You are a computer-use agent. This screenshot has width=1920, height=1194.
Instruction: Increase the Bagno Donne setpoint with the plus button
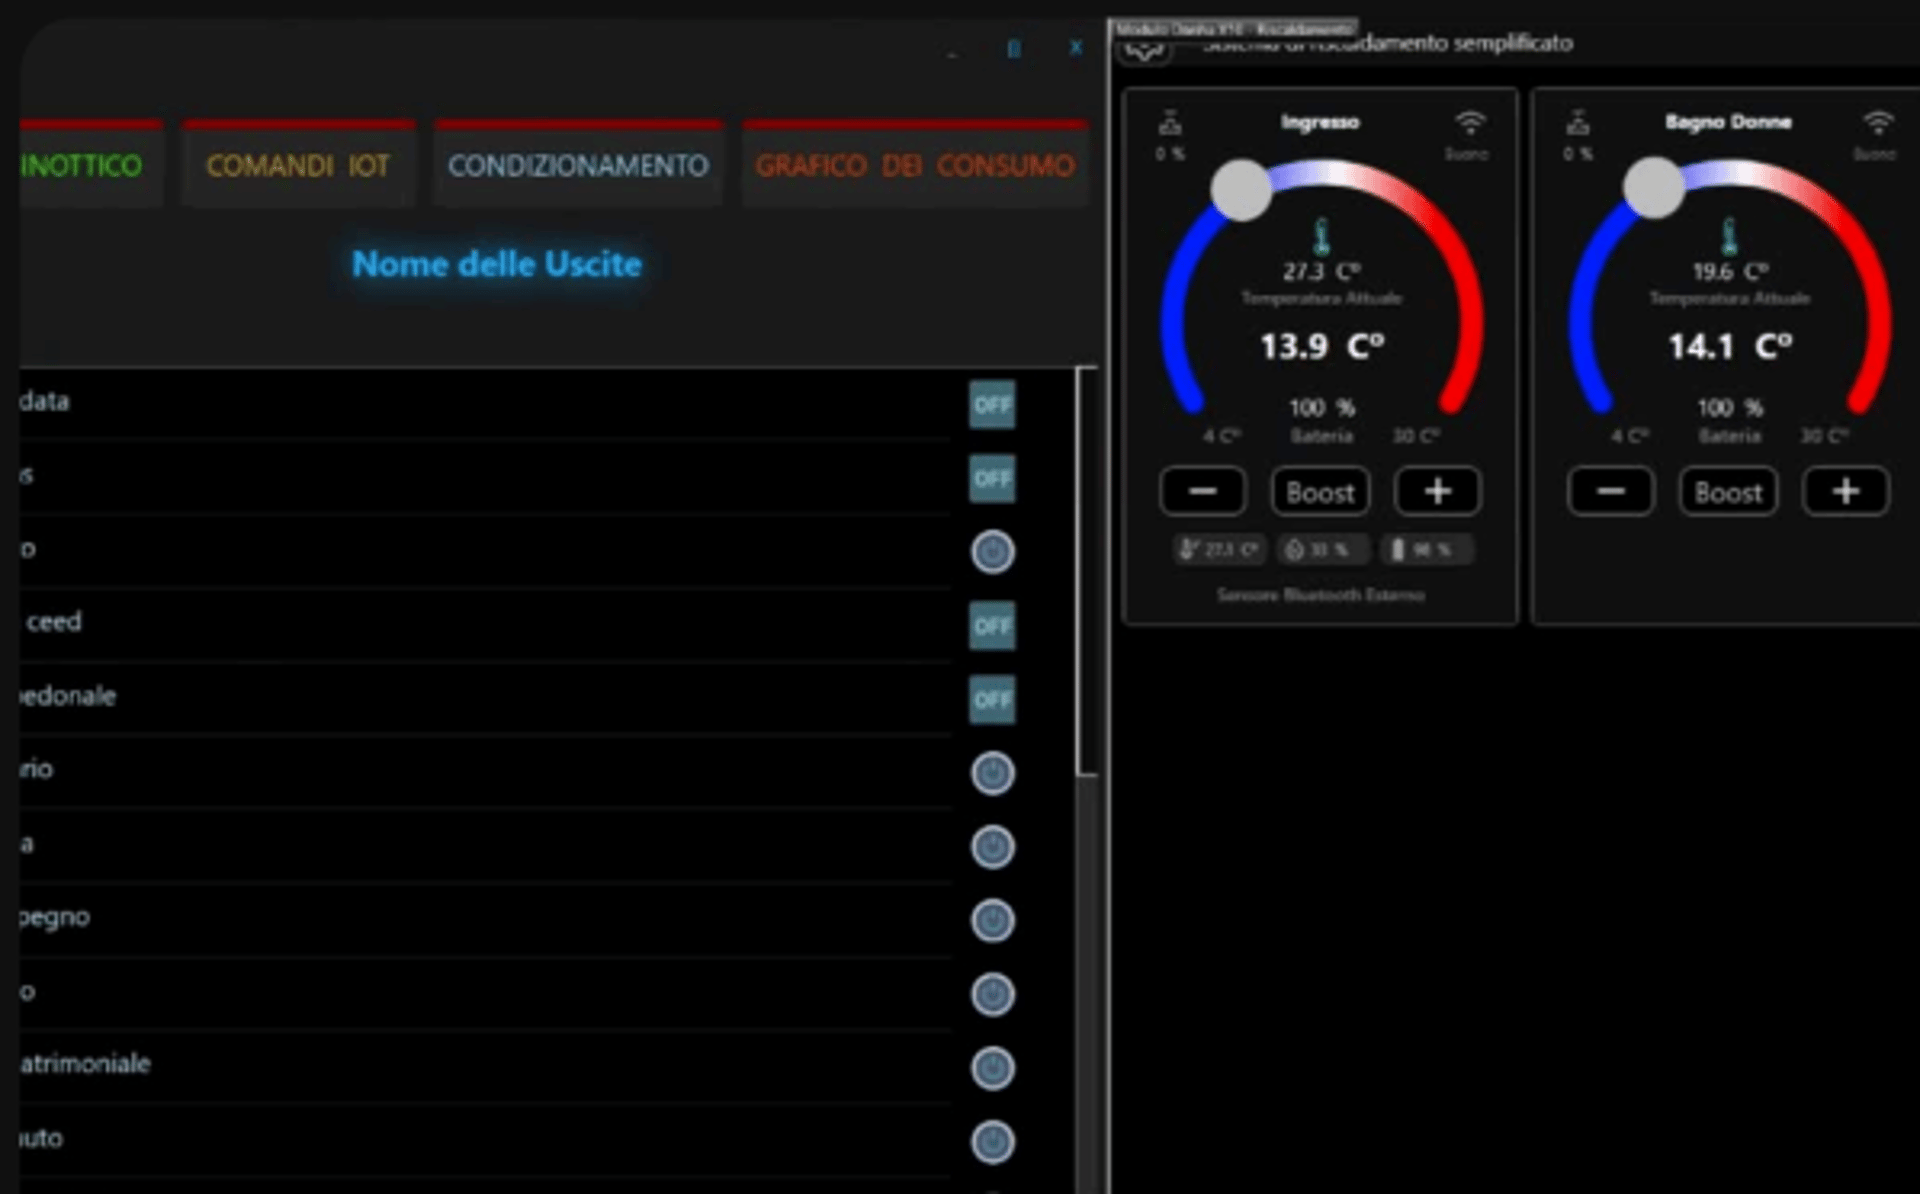tap(1846, 491)
